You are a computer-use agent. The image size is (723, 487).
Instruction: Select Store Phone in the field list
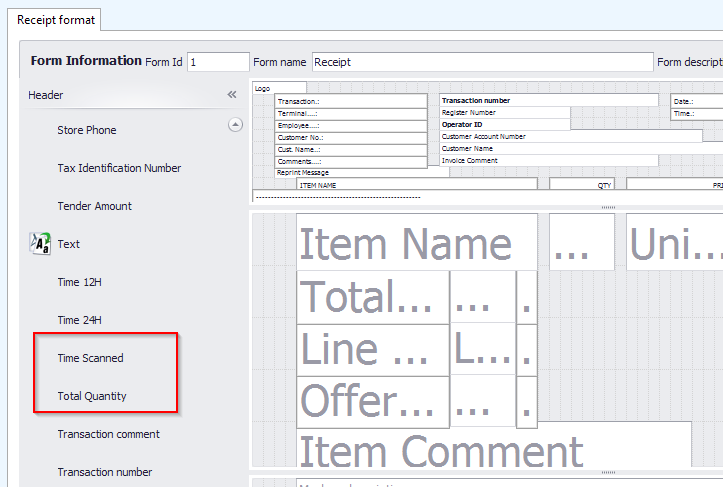pos(87,130)
